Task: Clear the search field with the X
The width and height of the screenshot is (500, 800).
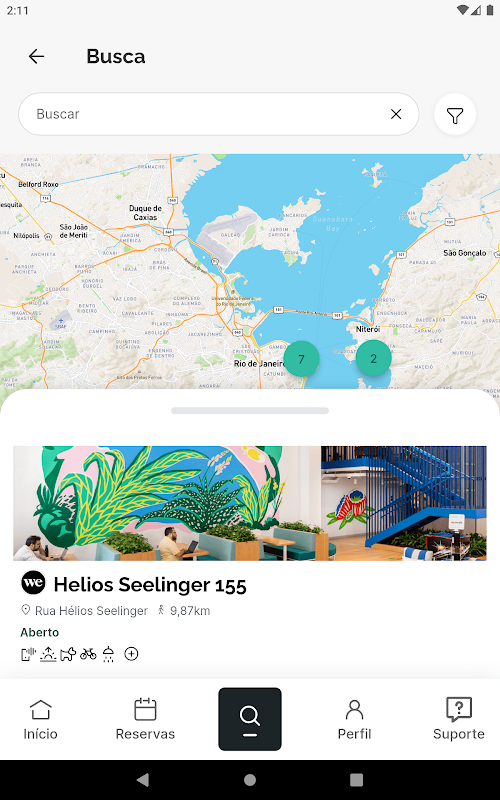Action: [396, 114]
